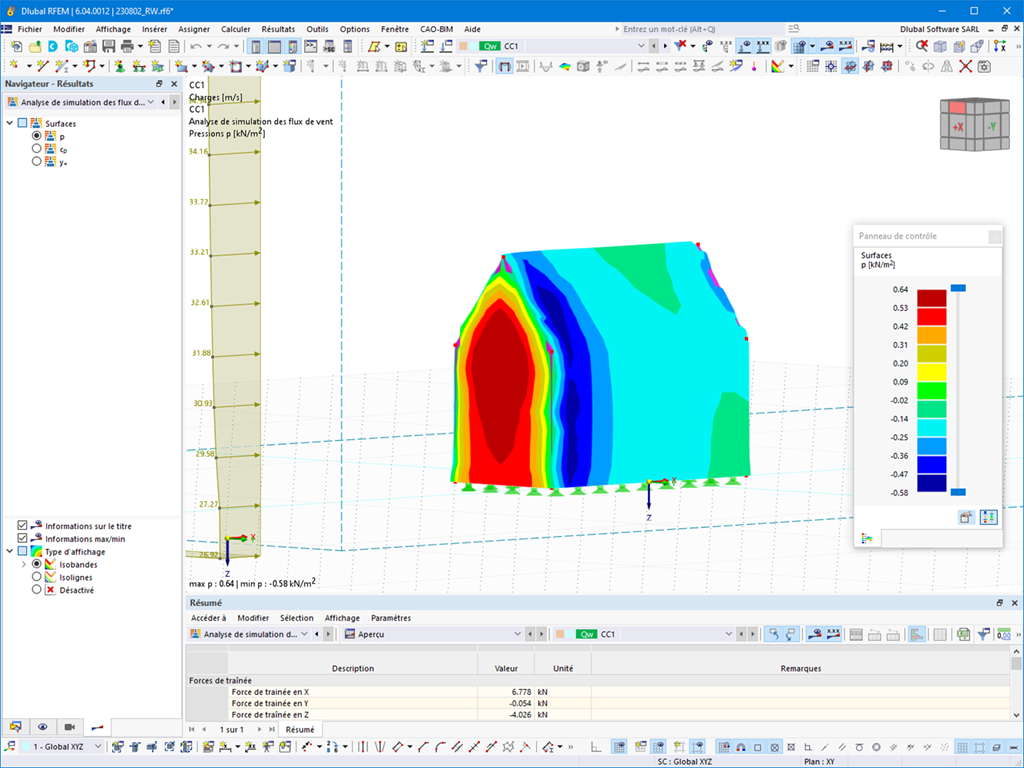Image resolution: width=1024 pixels, height=768 pixels.
Task: Open the Calculer menu
Action: [235, 29]
